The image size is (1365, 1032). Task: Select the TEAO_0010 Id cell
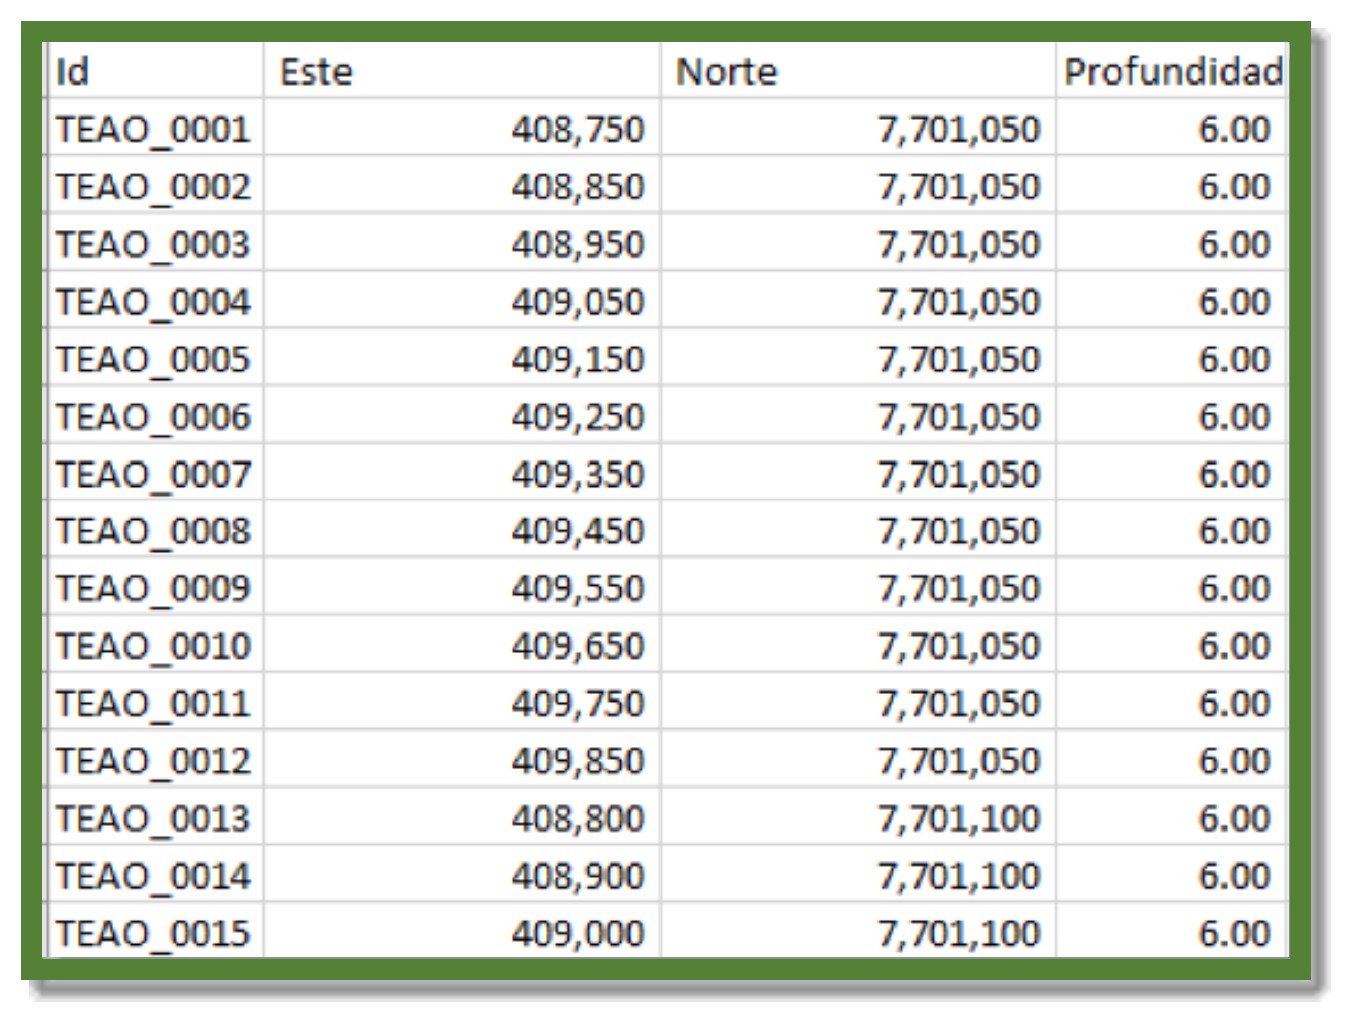click(153, 647)
